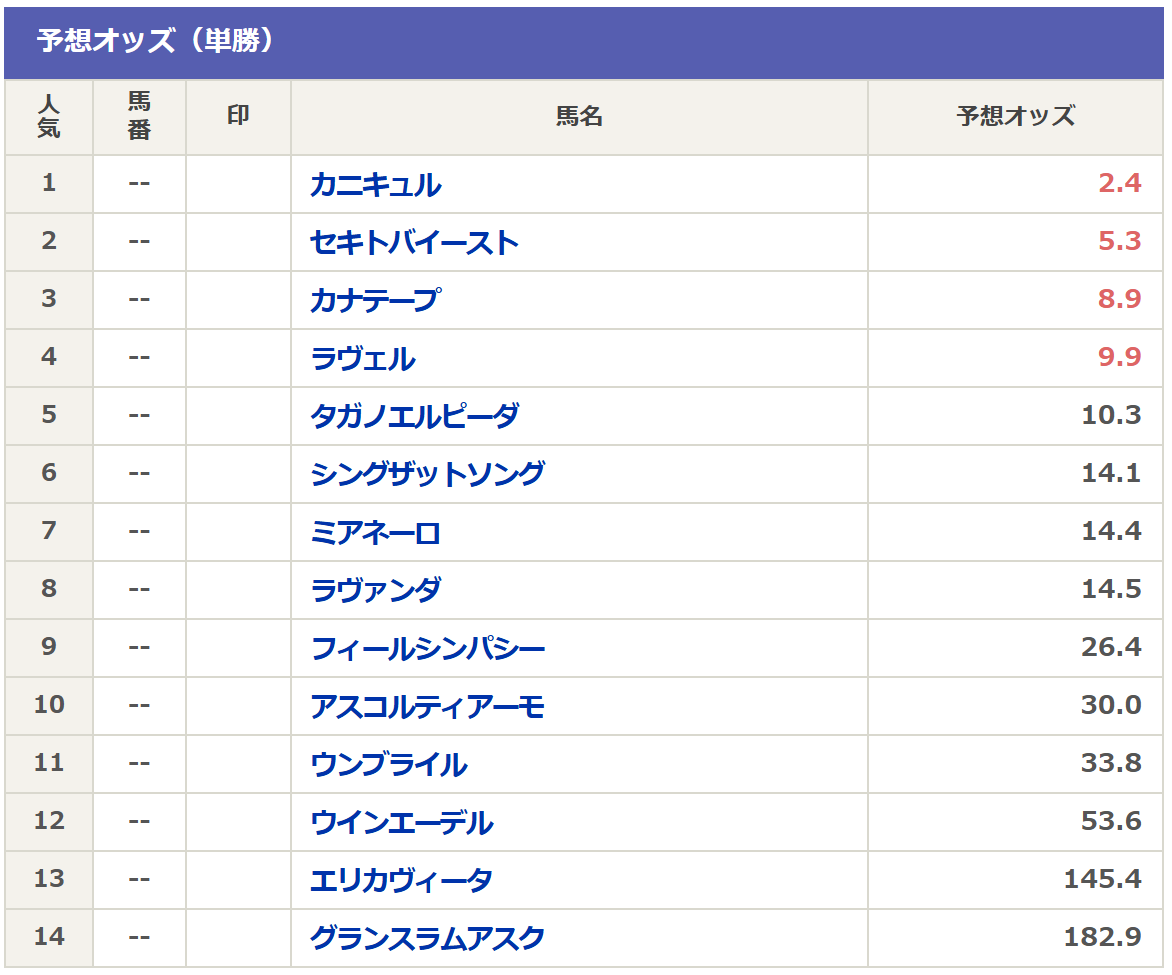Open the ウンブライル horse link

point(388,764)
